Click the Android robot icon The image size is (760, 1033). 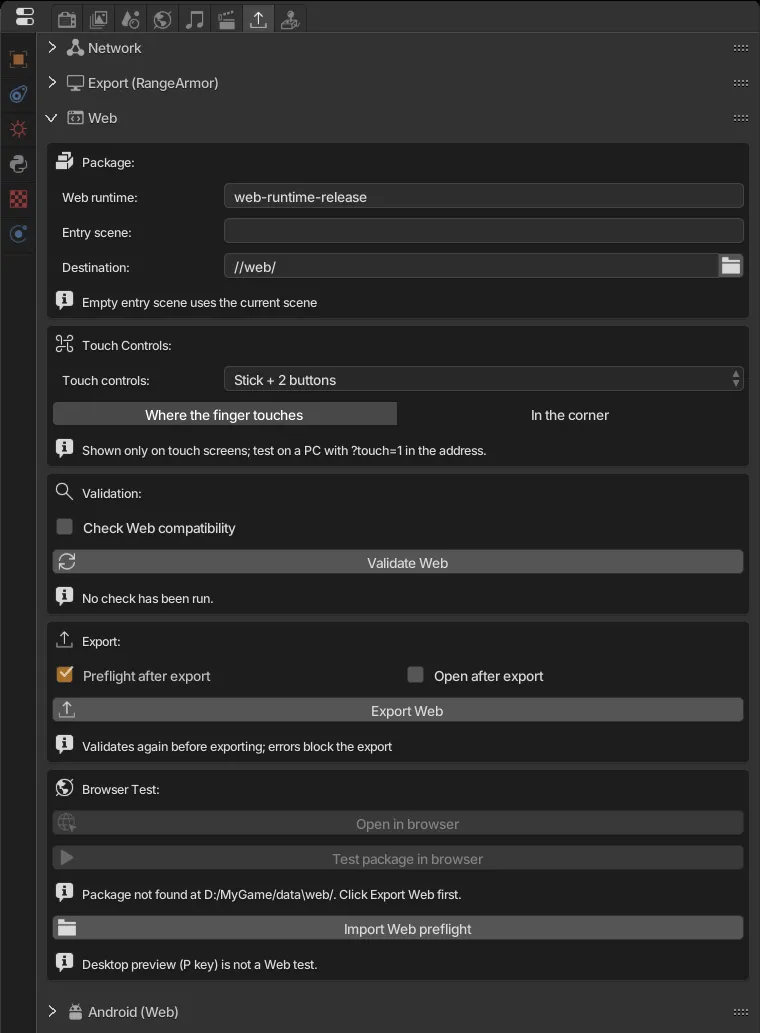76,1011
